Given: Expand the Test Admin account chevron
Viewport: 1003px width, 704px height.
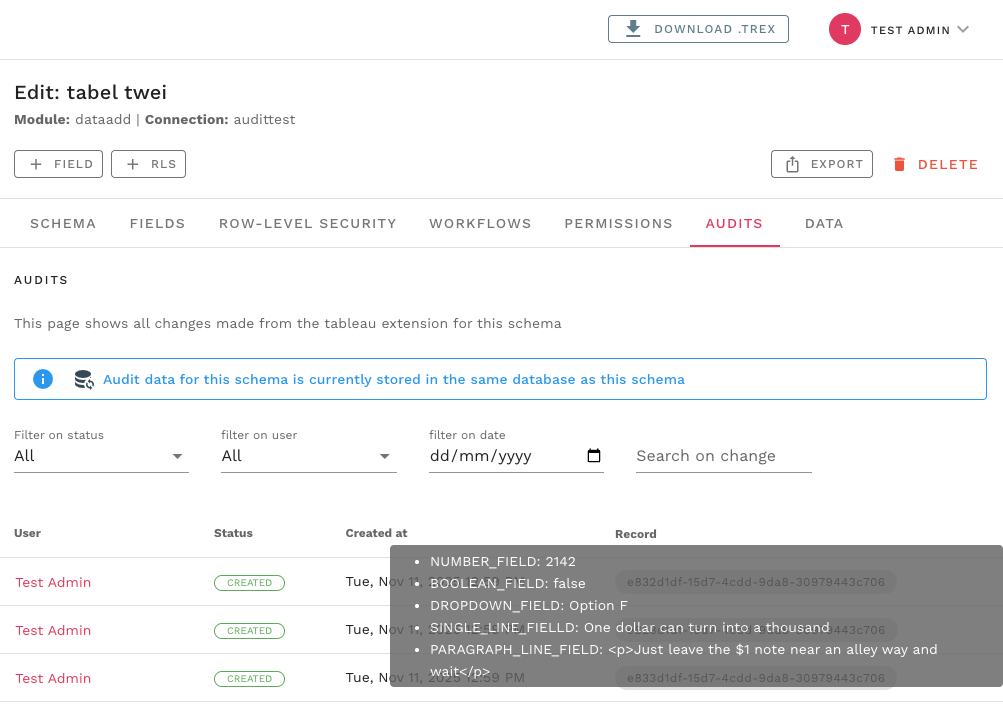Looking at the screenshot, I should click(963, 29).
